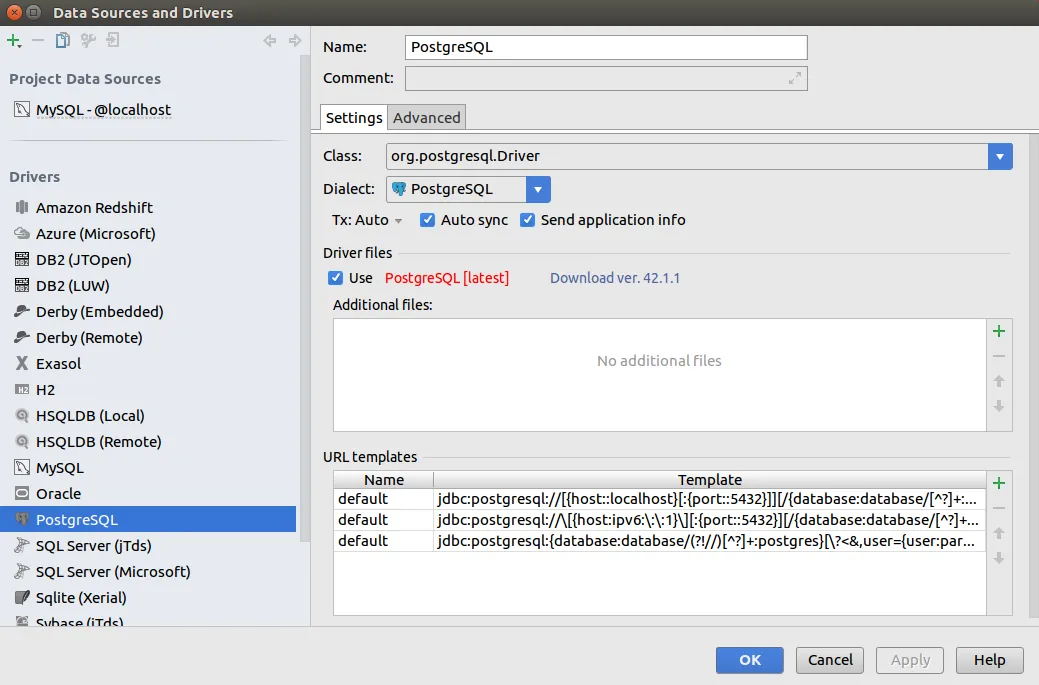Toggle the Auto sync checkbox
The height and width of the screenshot is (685, 1039).
click(x=427, y=220)
